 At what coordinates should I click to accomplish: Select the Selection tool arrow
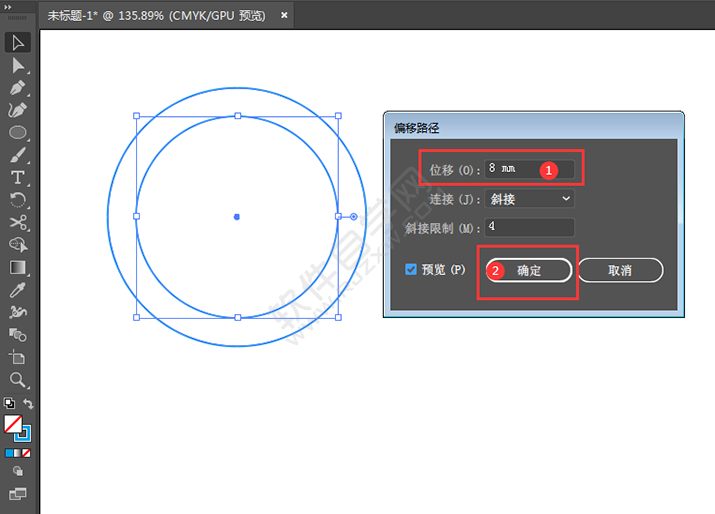[x=18, y=43]
